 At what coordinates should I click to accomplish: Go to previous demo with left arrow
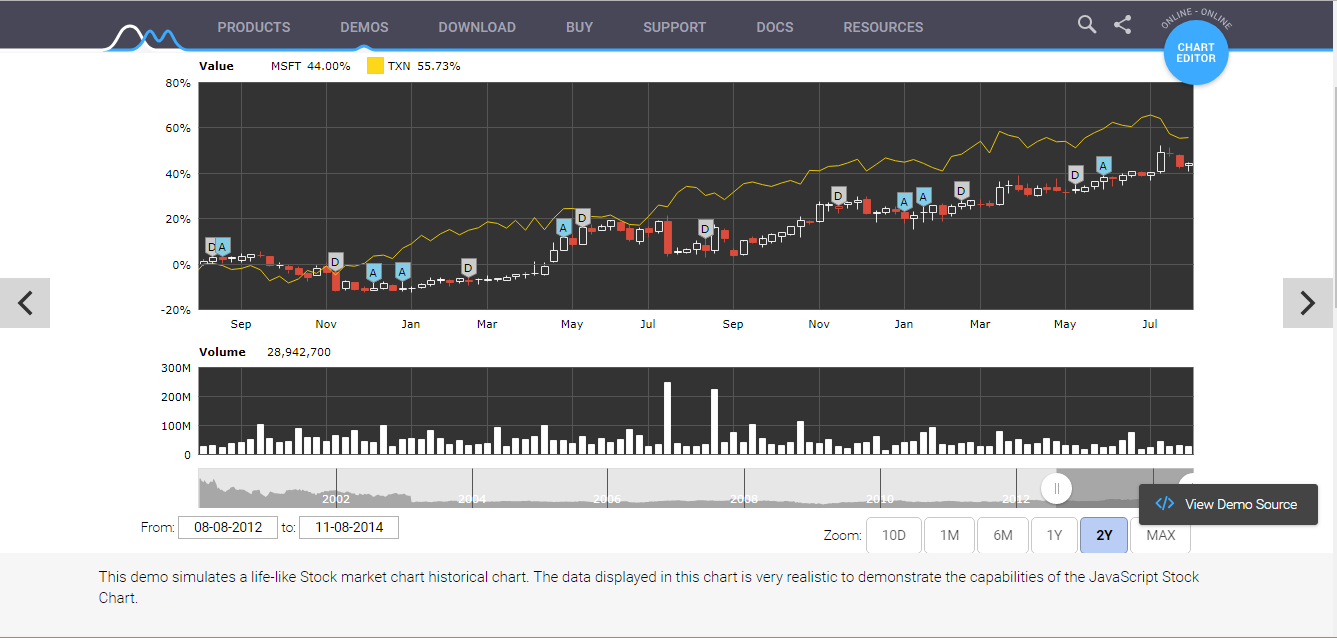25,303
